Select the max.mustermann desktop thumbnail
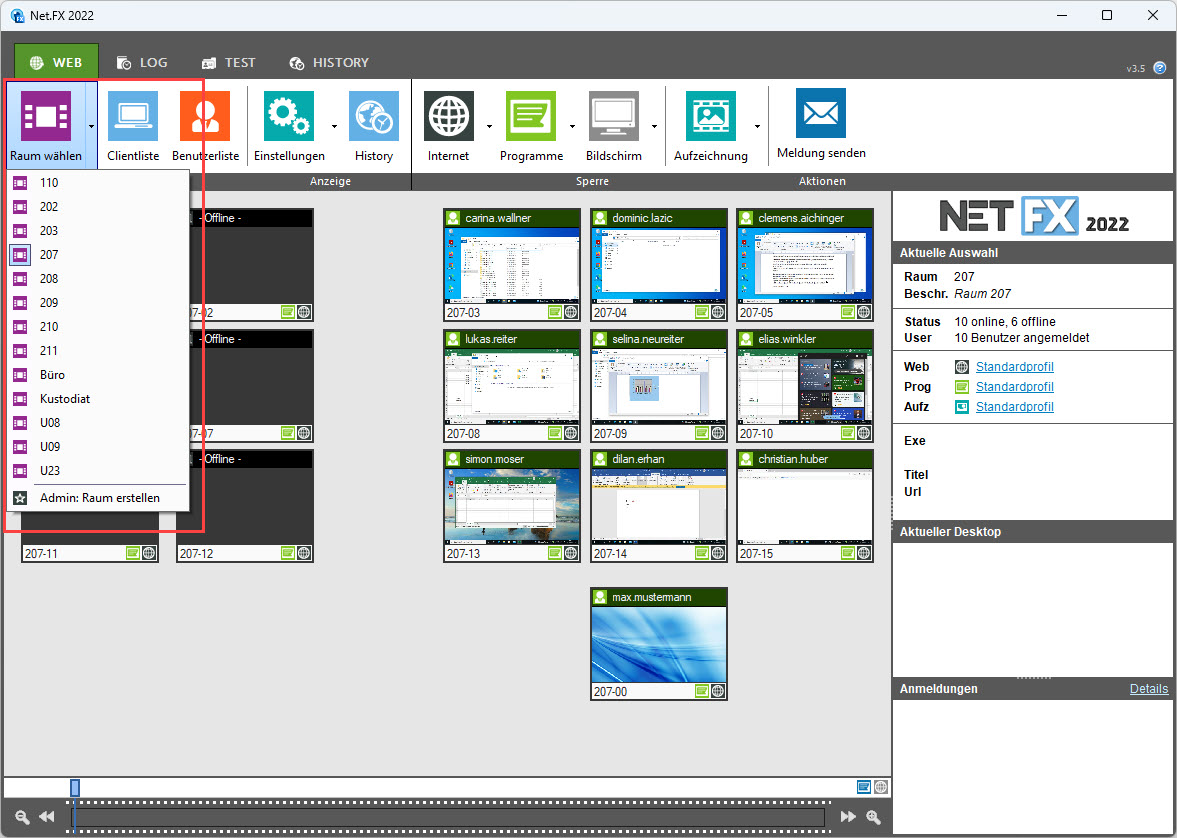 point(659,644)
